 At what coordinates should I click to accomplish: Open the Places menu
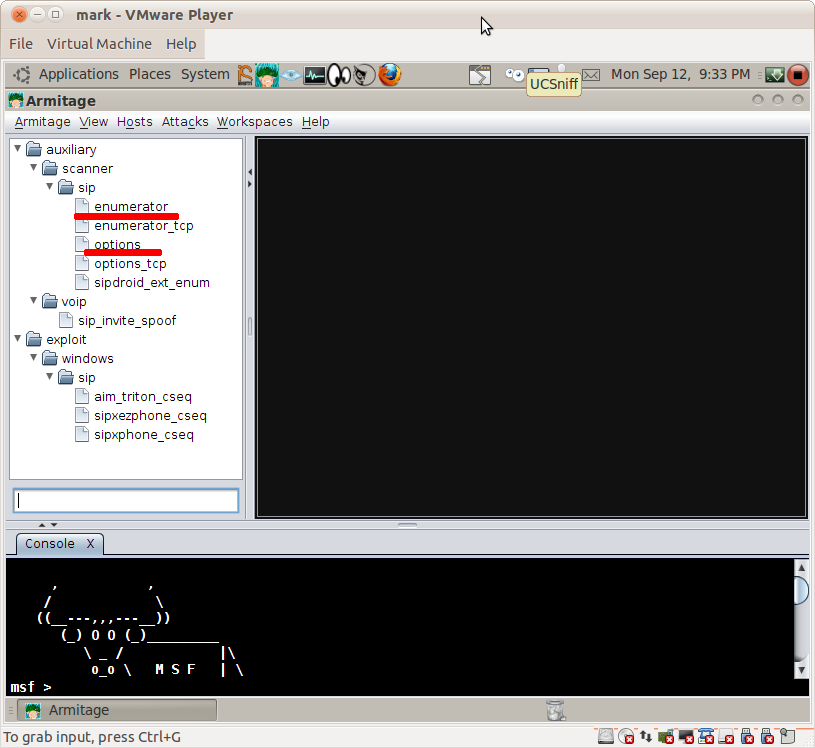coord(150,74)
